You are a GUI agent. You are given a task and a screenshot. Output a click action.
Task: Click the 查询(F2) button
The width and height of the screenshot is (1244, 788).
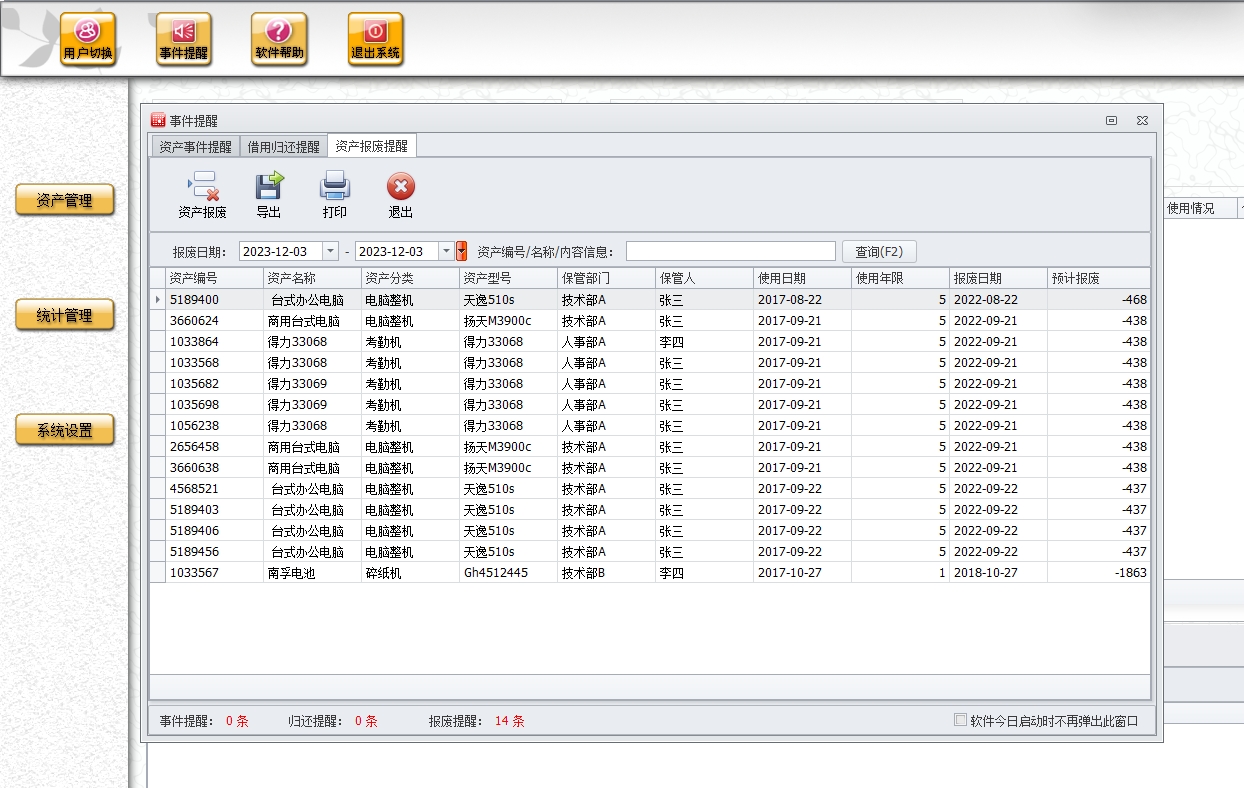point(879,251)
